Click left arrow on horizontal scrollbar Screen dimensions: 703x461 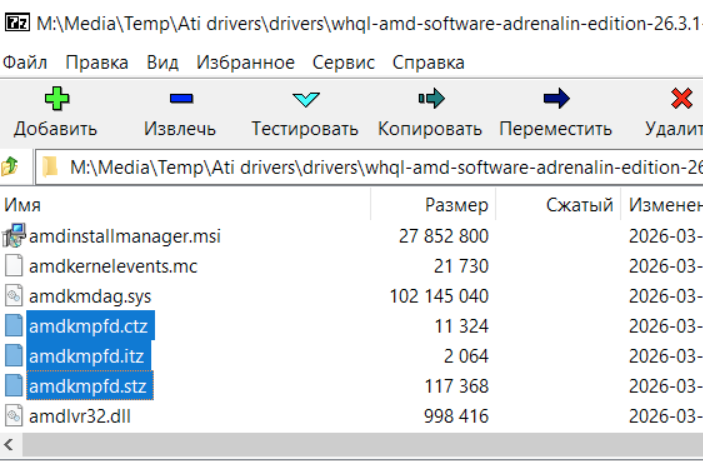9,445
